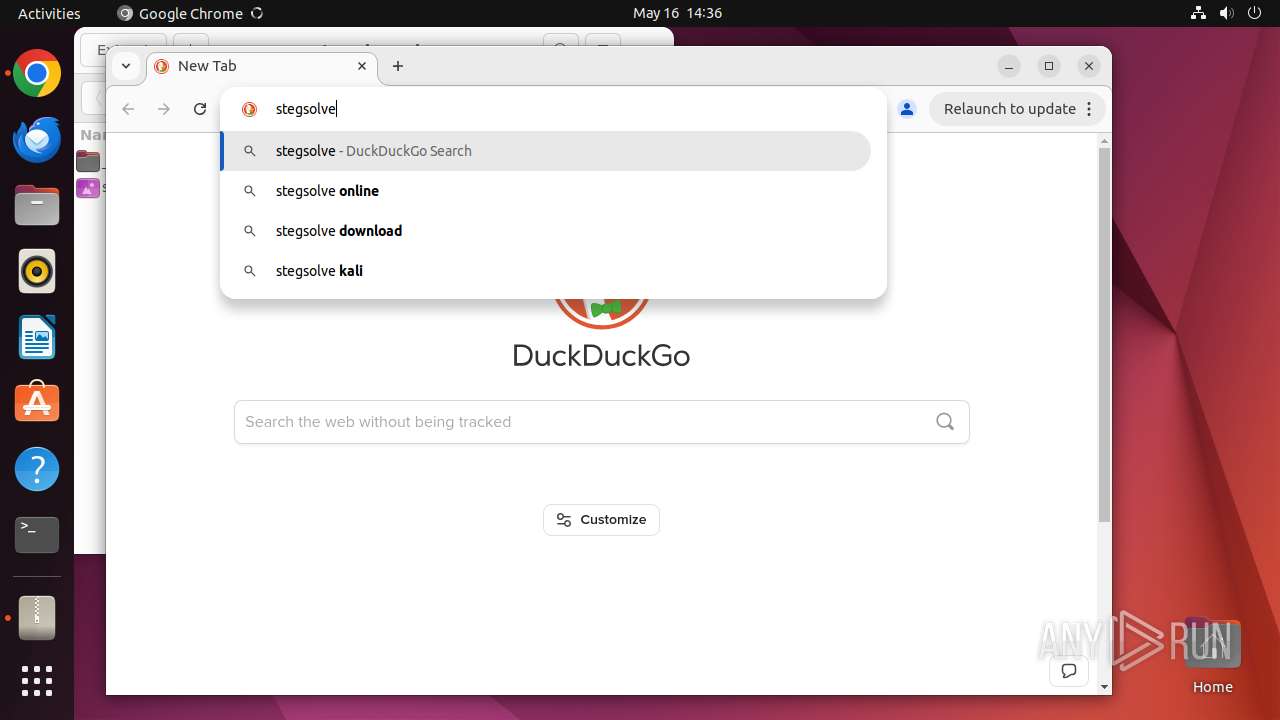Click scrollbar down arrow
The width and height of the screenshot is (1280, 720).
pos(1104,687)
